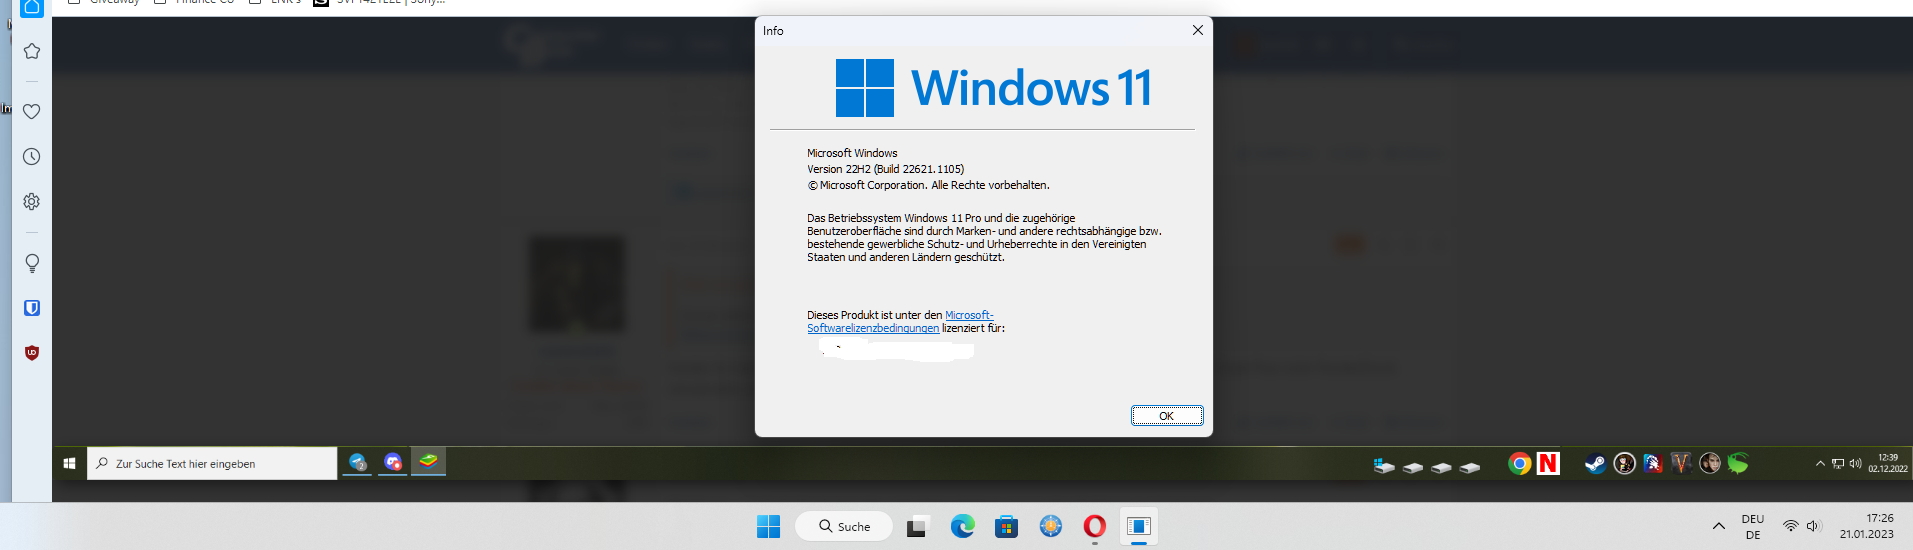Open the round blue-orange app in taskbar
1913x550 pixels.
pyautogui.click(x=1050, y=526)
